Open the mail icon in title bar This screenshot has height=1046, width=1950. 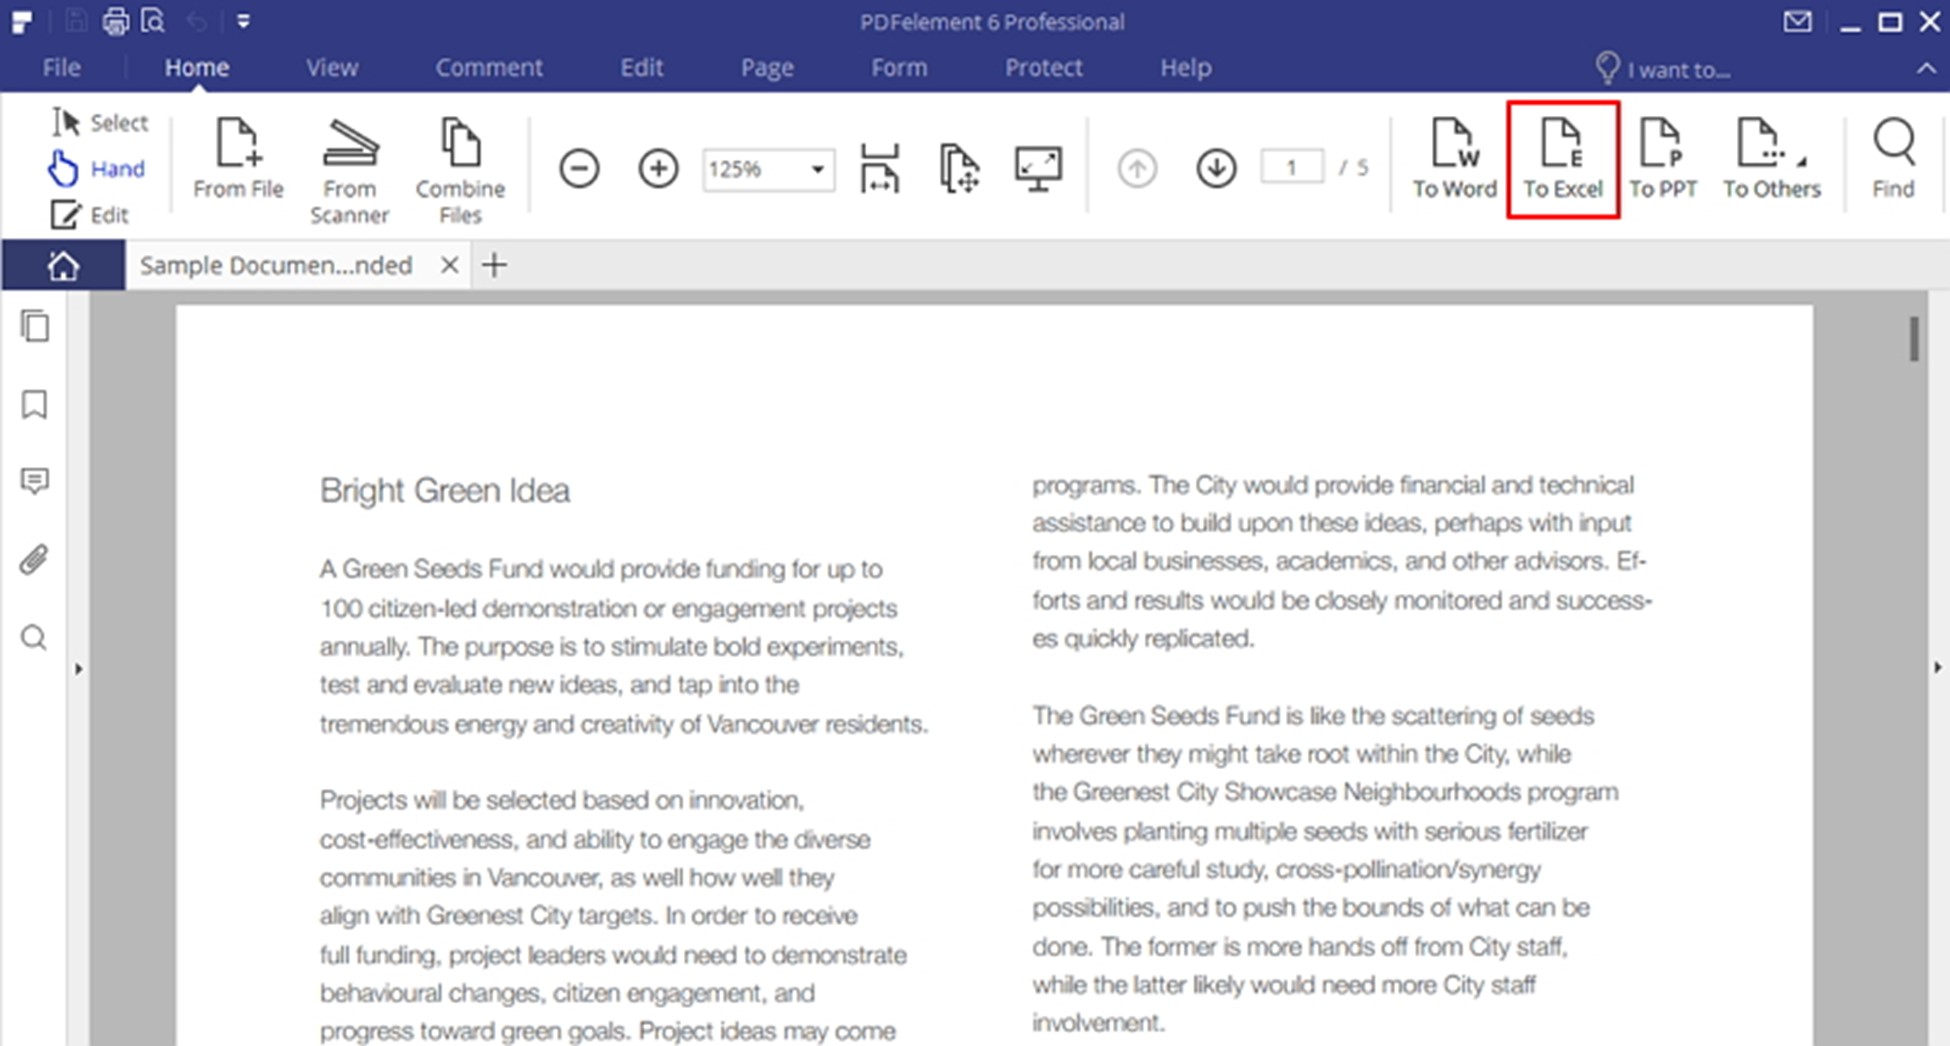tap(1797, 21)
